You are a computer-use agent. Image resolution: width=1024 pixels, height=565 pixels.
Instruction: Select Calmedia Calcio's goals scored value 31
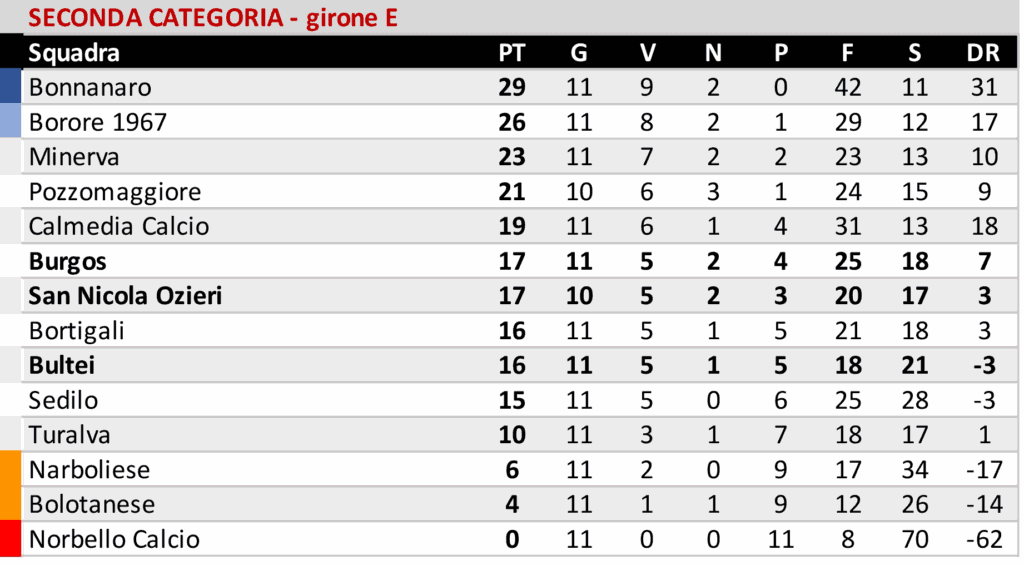847,227
